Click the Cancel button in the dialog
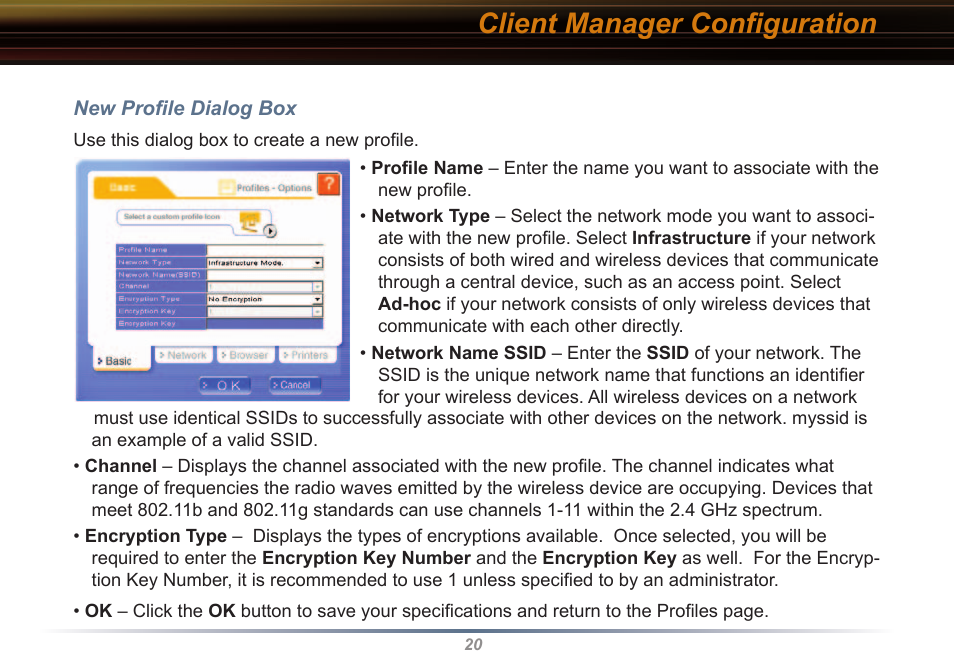Screen dimensions: 954x661 pyautogui.click(x=295, y=385)
